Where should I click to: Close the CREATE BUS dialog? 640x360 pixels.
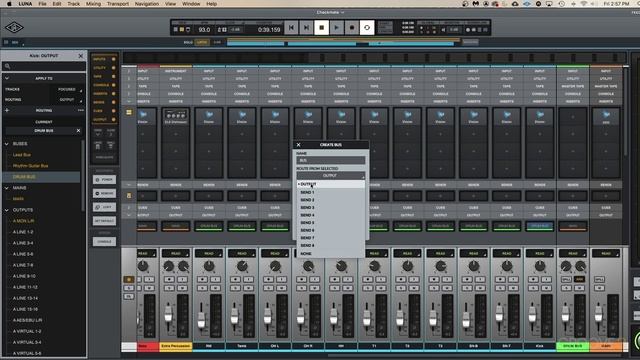[298, 144]
